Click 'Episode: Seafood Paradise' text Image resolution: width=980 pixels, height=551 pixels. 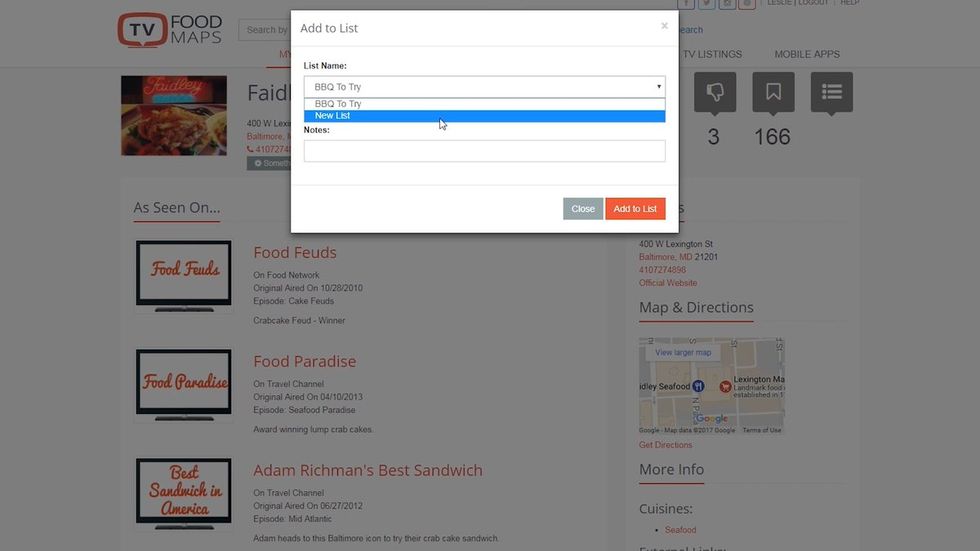(x=304, y=410)
